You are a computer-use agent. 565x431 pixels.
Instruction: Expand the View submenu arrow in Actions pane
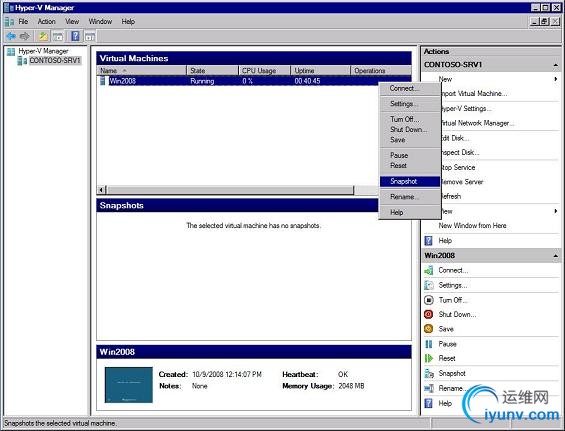[556, 211]
